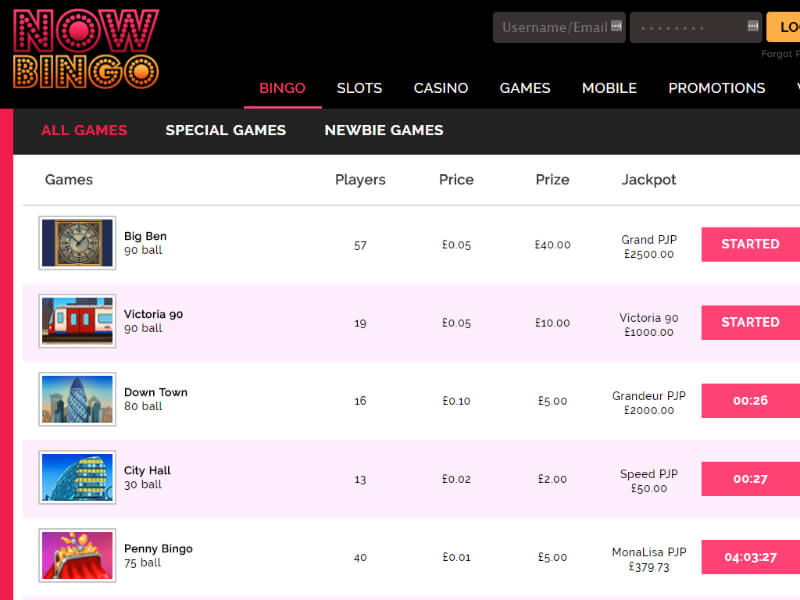This screenshot has height=600, width=800.
Task: Select the BINGO navigation tab
Action: coord(282,88)
